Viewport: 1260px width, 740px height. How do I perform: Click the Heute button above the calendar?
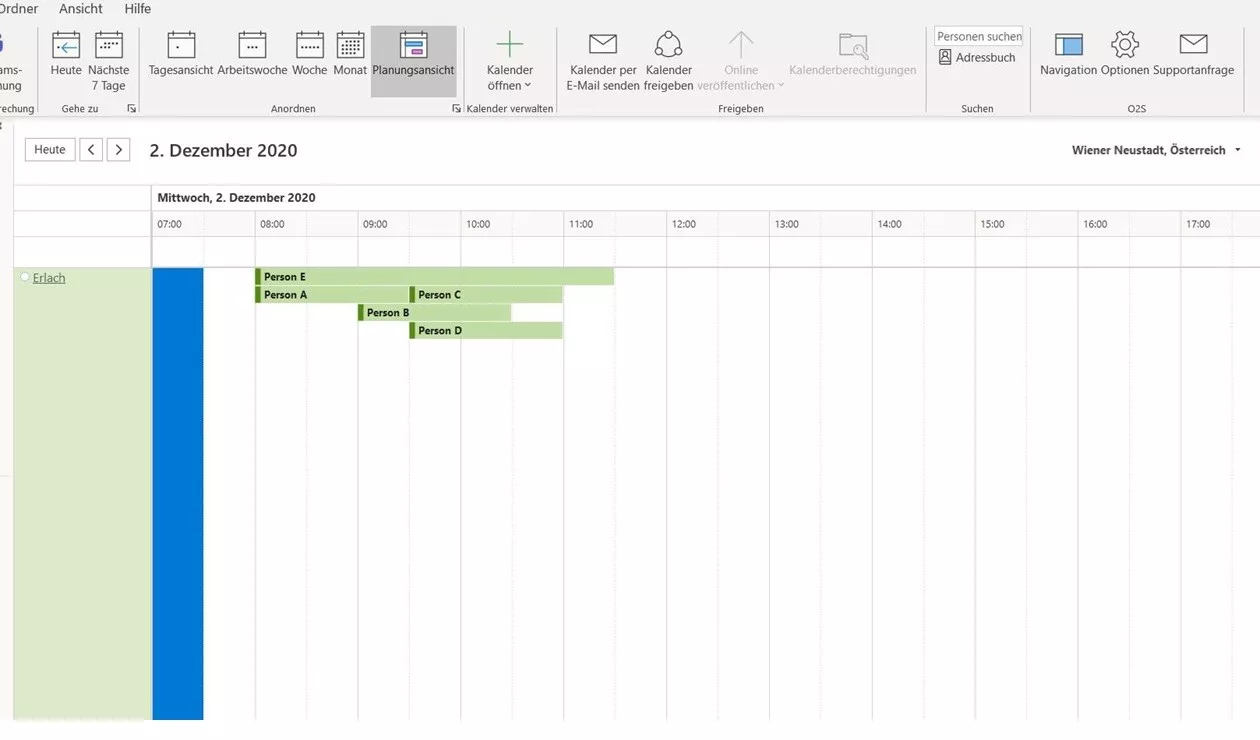click(x=50, y=150)
